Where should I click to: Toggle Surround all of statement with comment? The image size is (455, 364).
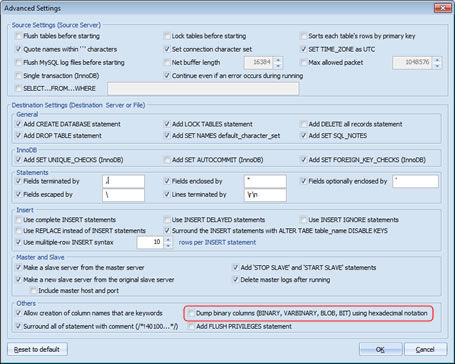[x=19, y=326]
